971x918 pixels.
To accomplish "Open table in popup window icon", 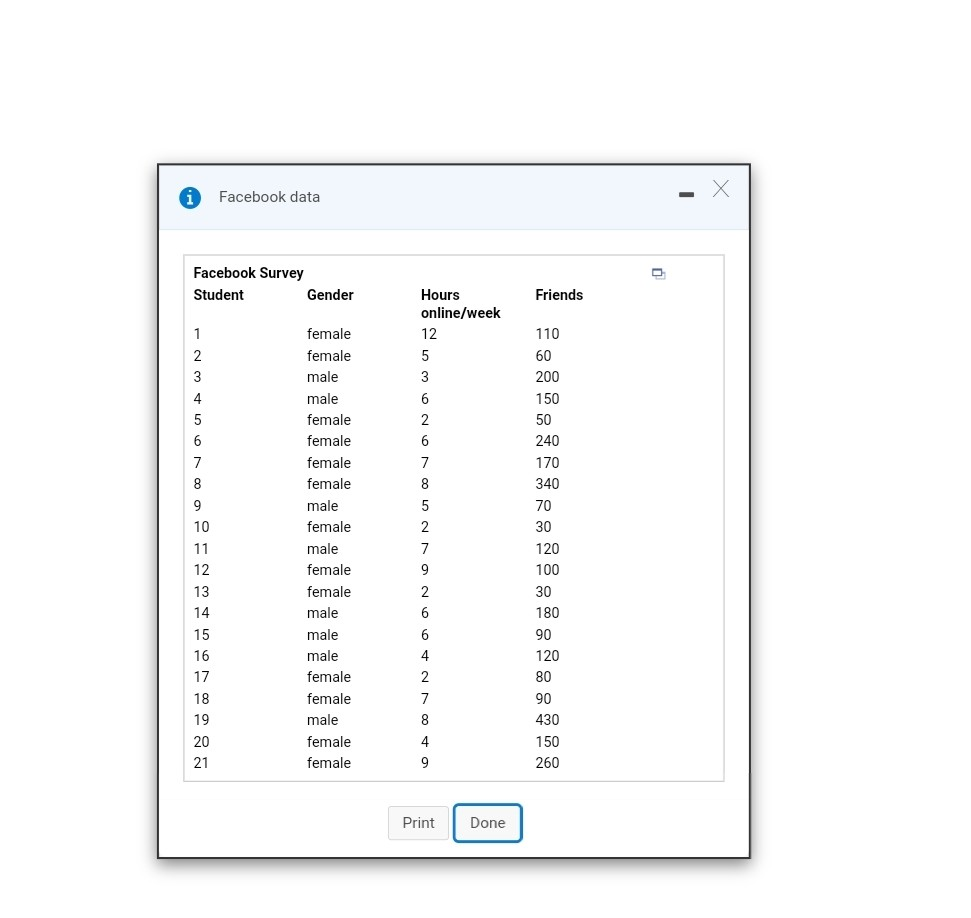I will pos(658,274).
